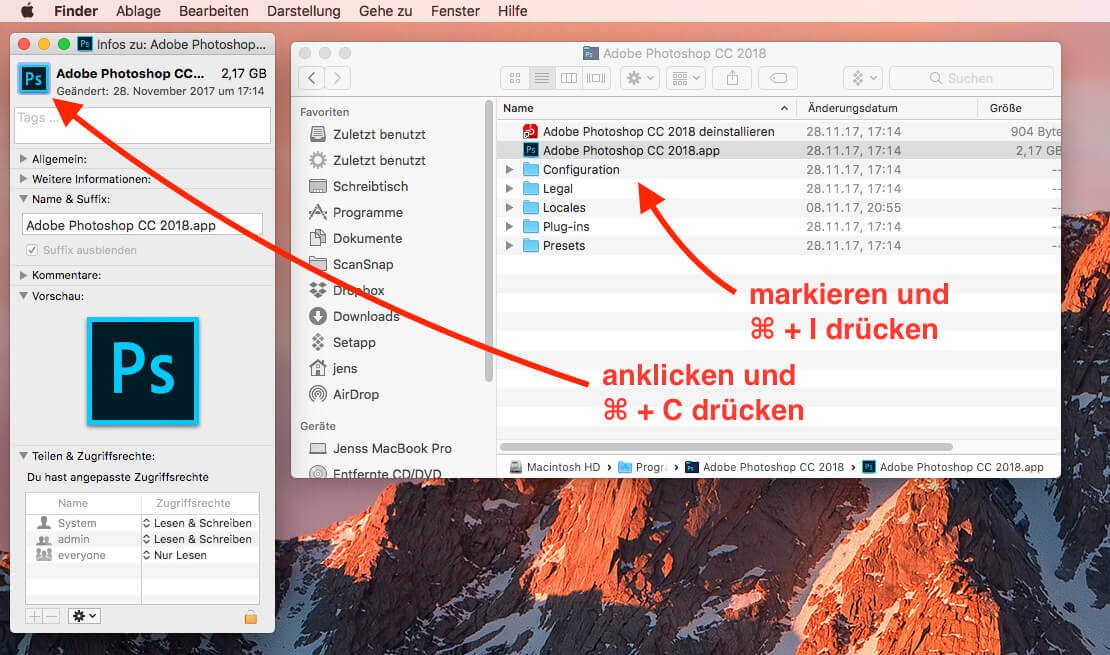This screenshot has width=1110, height=655.
Task: Open the Gehe zu menu
Action: pyautogui.click(x=386, y=11)
